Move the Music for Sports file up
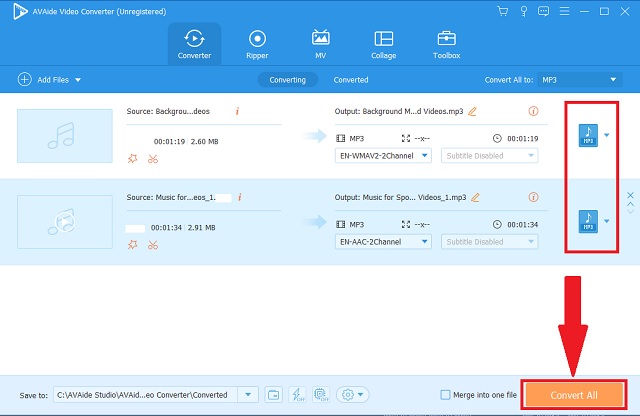The width and height of the screenshot is (640, 416). pyautogui.click(x=631, y=204)
